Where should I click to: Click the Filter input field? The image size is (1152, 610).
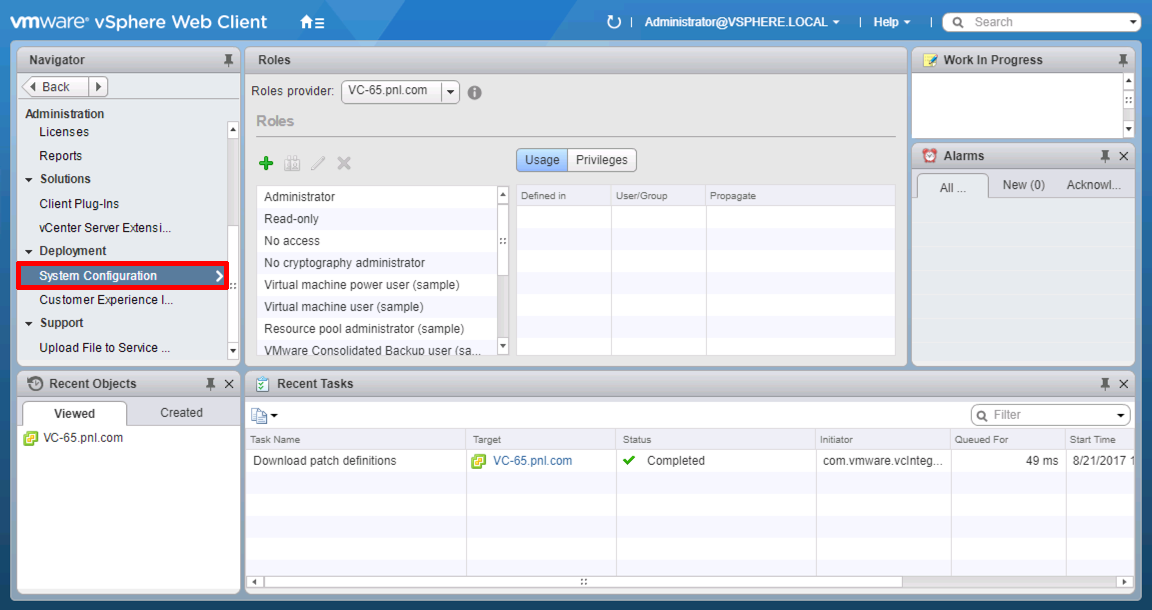(1051, 415)
